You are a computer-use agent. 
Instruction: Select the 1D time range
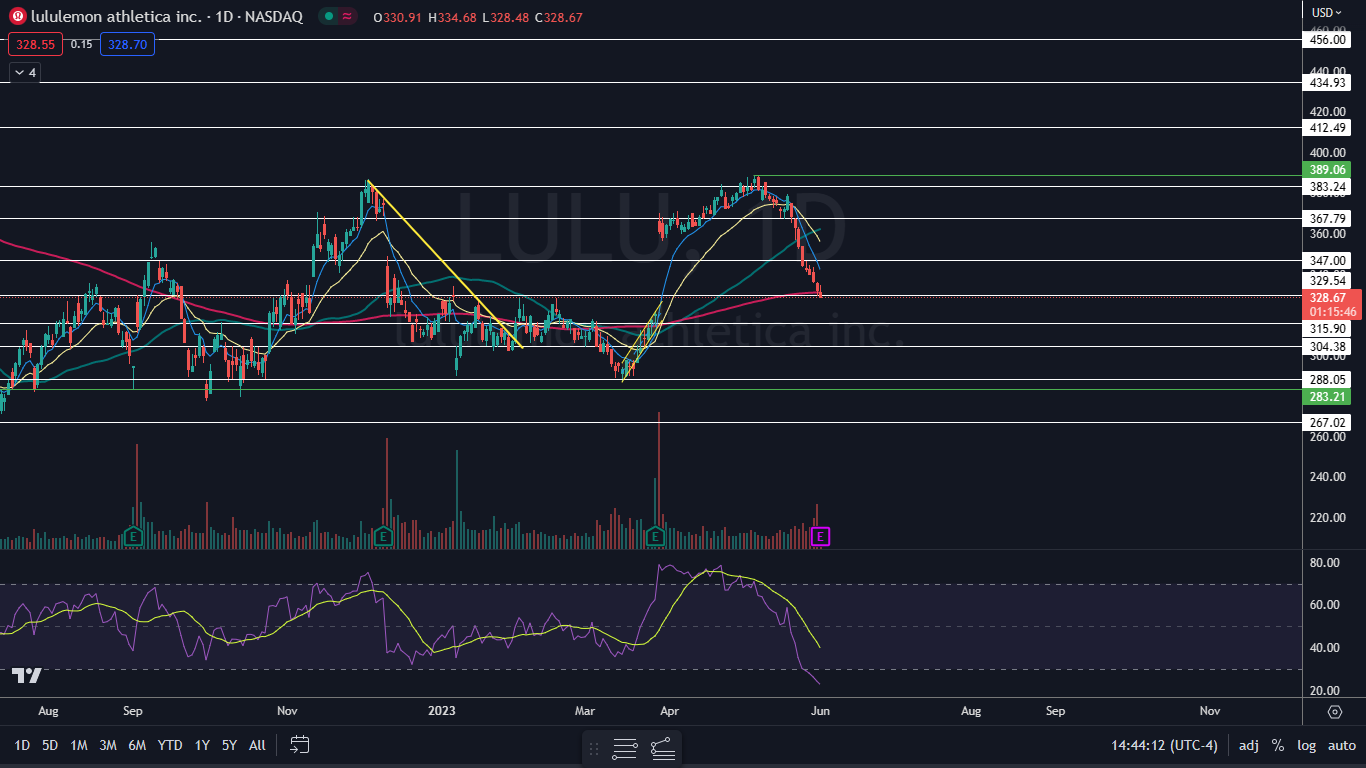tap(22, 745)
